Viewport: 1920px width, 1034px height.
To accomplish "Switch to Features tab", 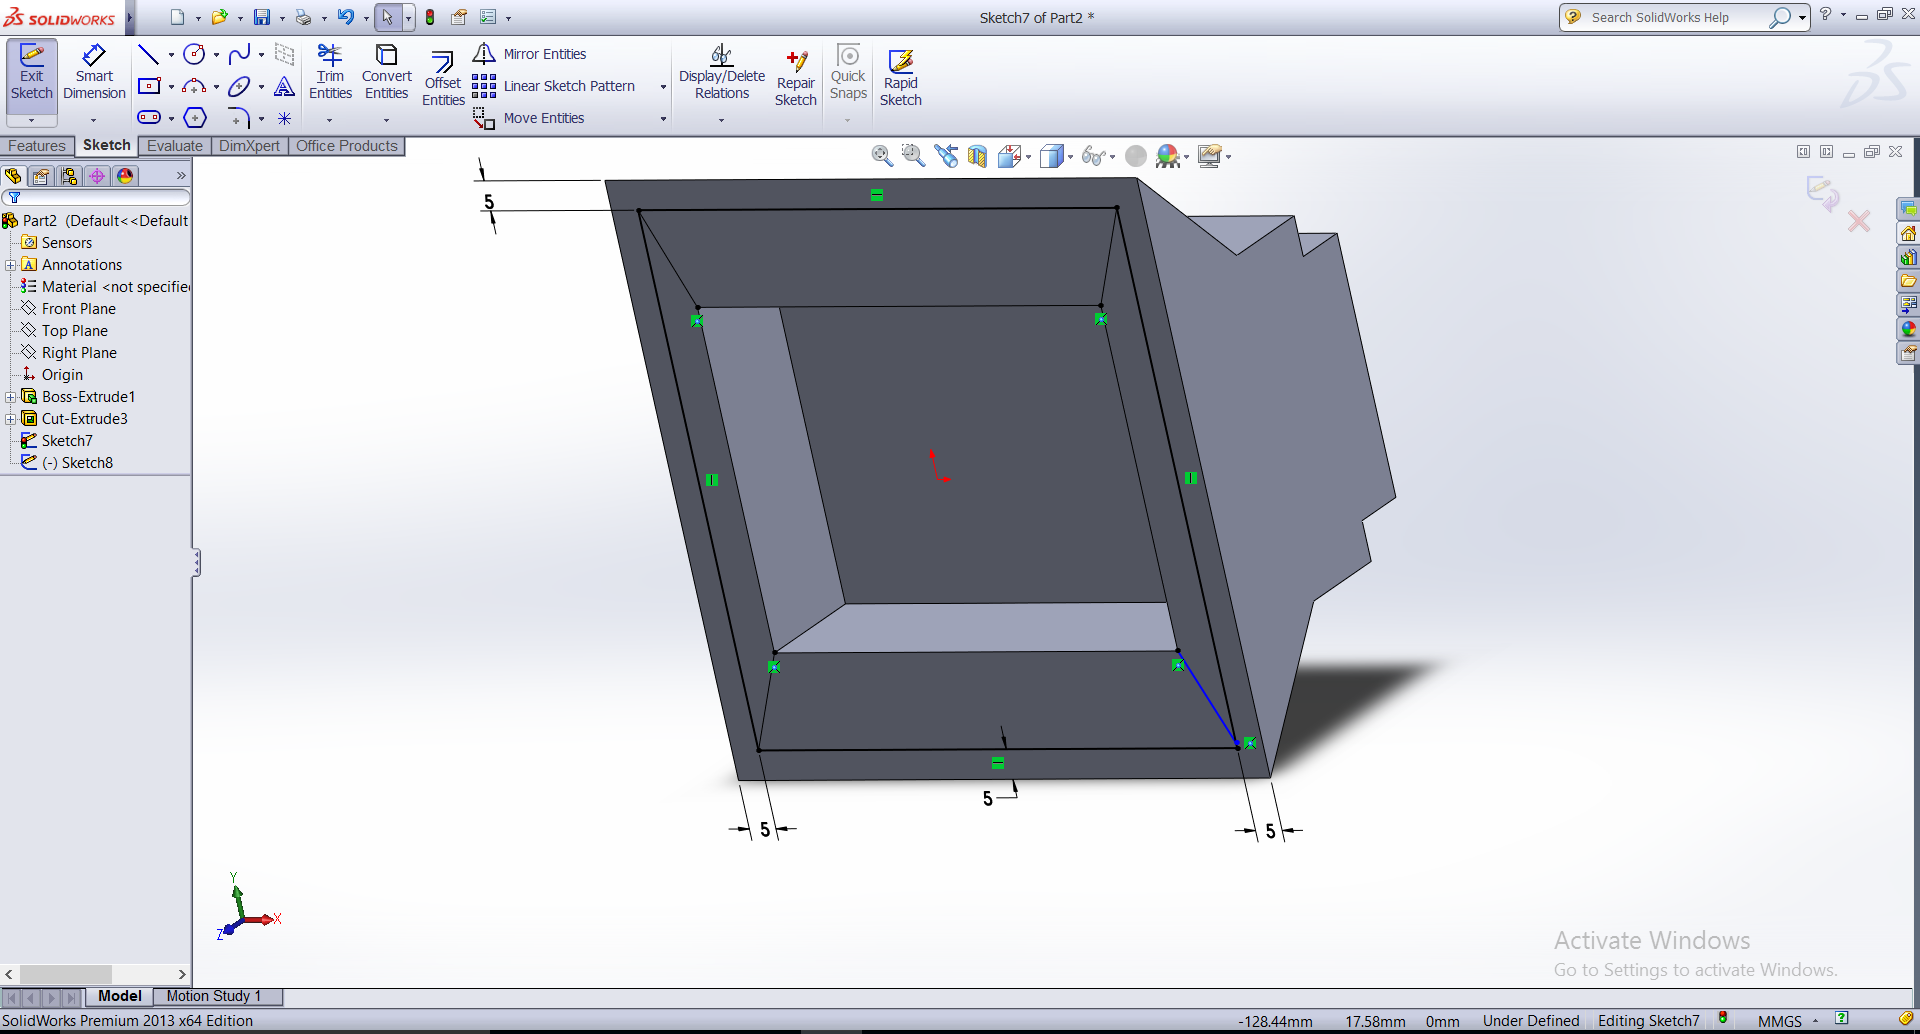I will pyautogui.click(x=37, y=146).
